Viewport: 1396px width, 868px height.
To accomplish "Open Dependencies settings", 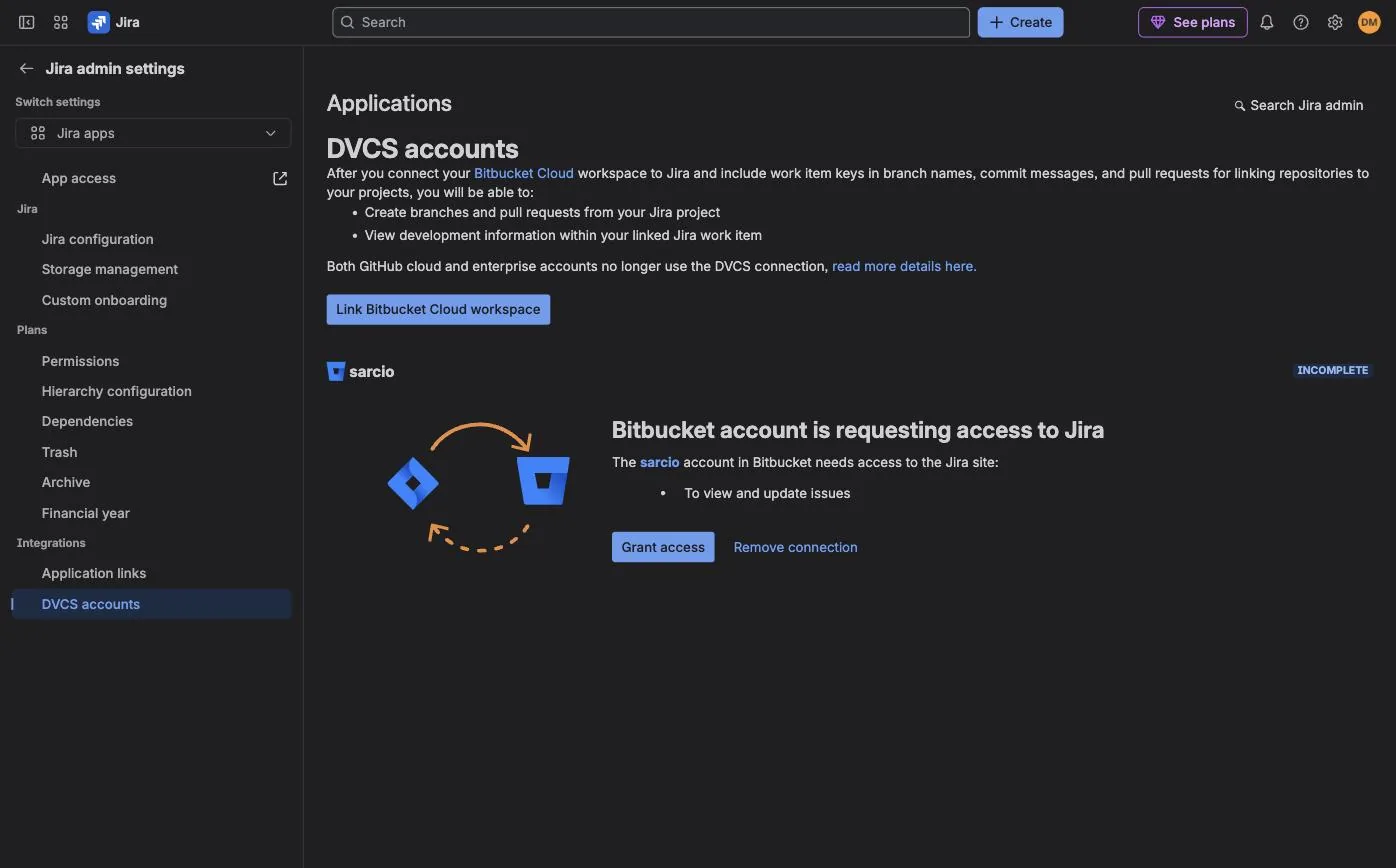I will [87, 422].
